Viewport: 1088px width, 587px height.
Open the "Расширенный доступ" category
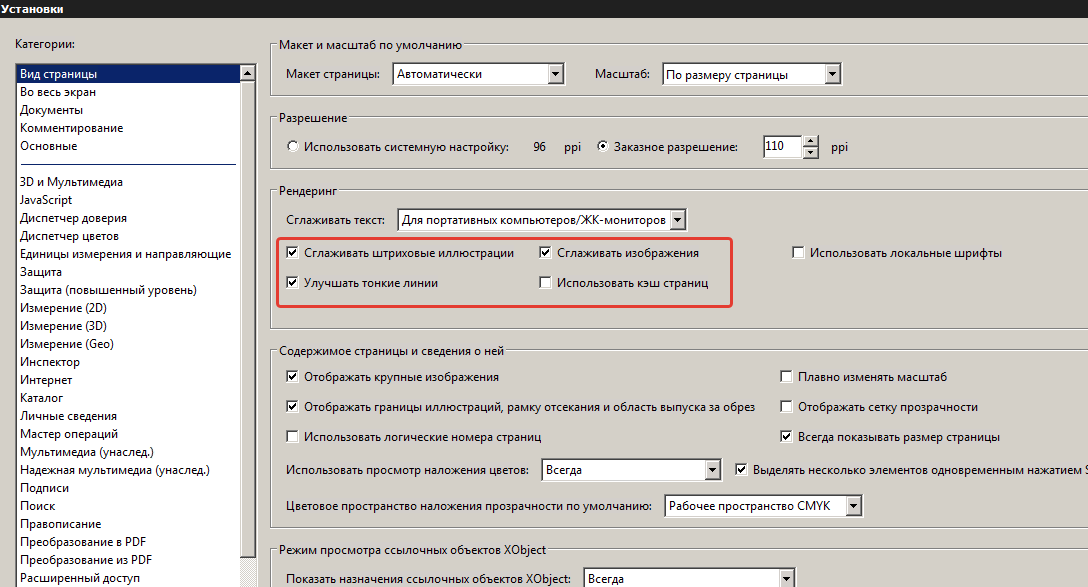point(80,579)
